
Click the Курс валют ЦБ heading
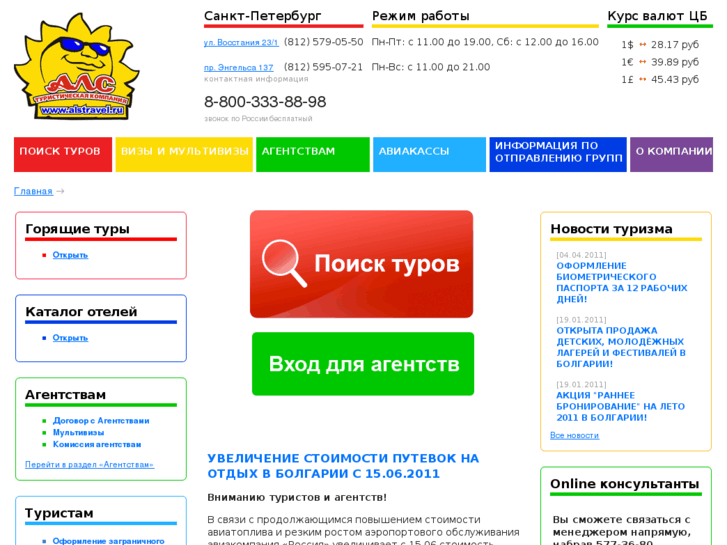(657, 16)
